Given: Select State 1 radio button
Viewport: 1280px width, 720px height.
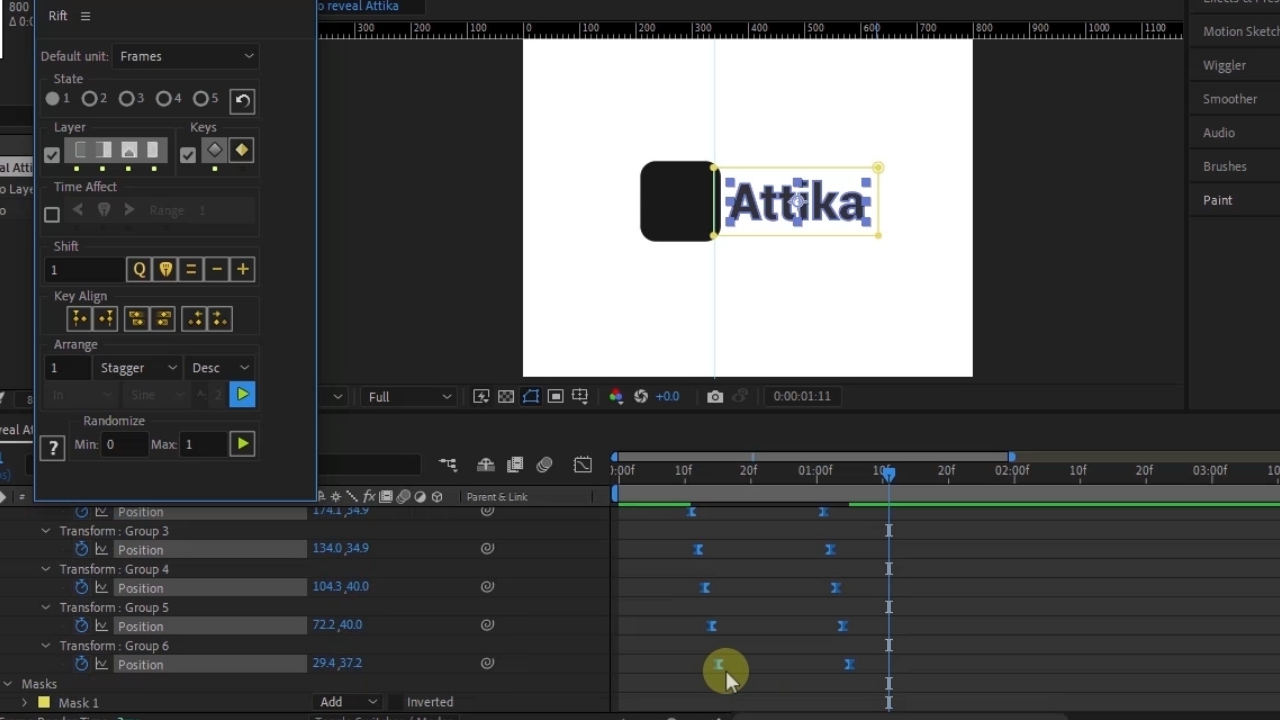Looking at the screenshot, I should tap(53, 98).
